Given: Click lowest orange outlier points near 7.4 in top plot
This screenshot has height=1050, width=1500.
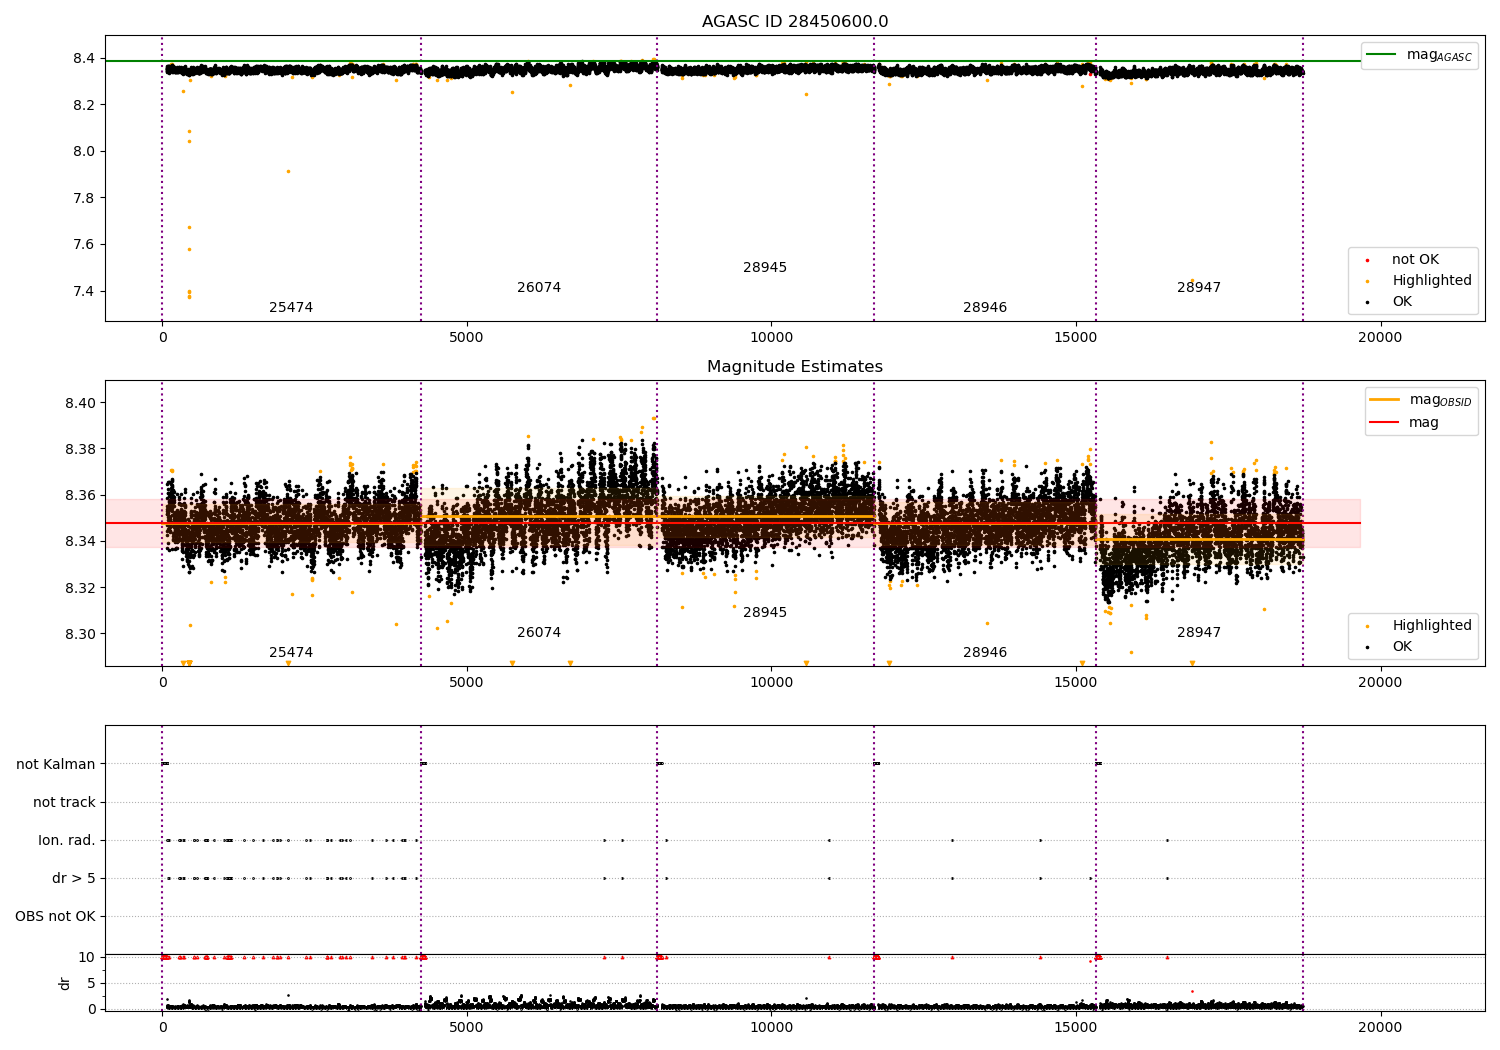Looking at the screenshot, I should click(x=189, y=294).
